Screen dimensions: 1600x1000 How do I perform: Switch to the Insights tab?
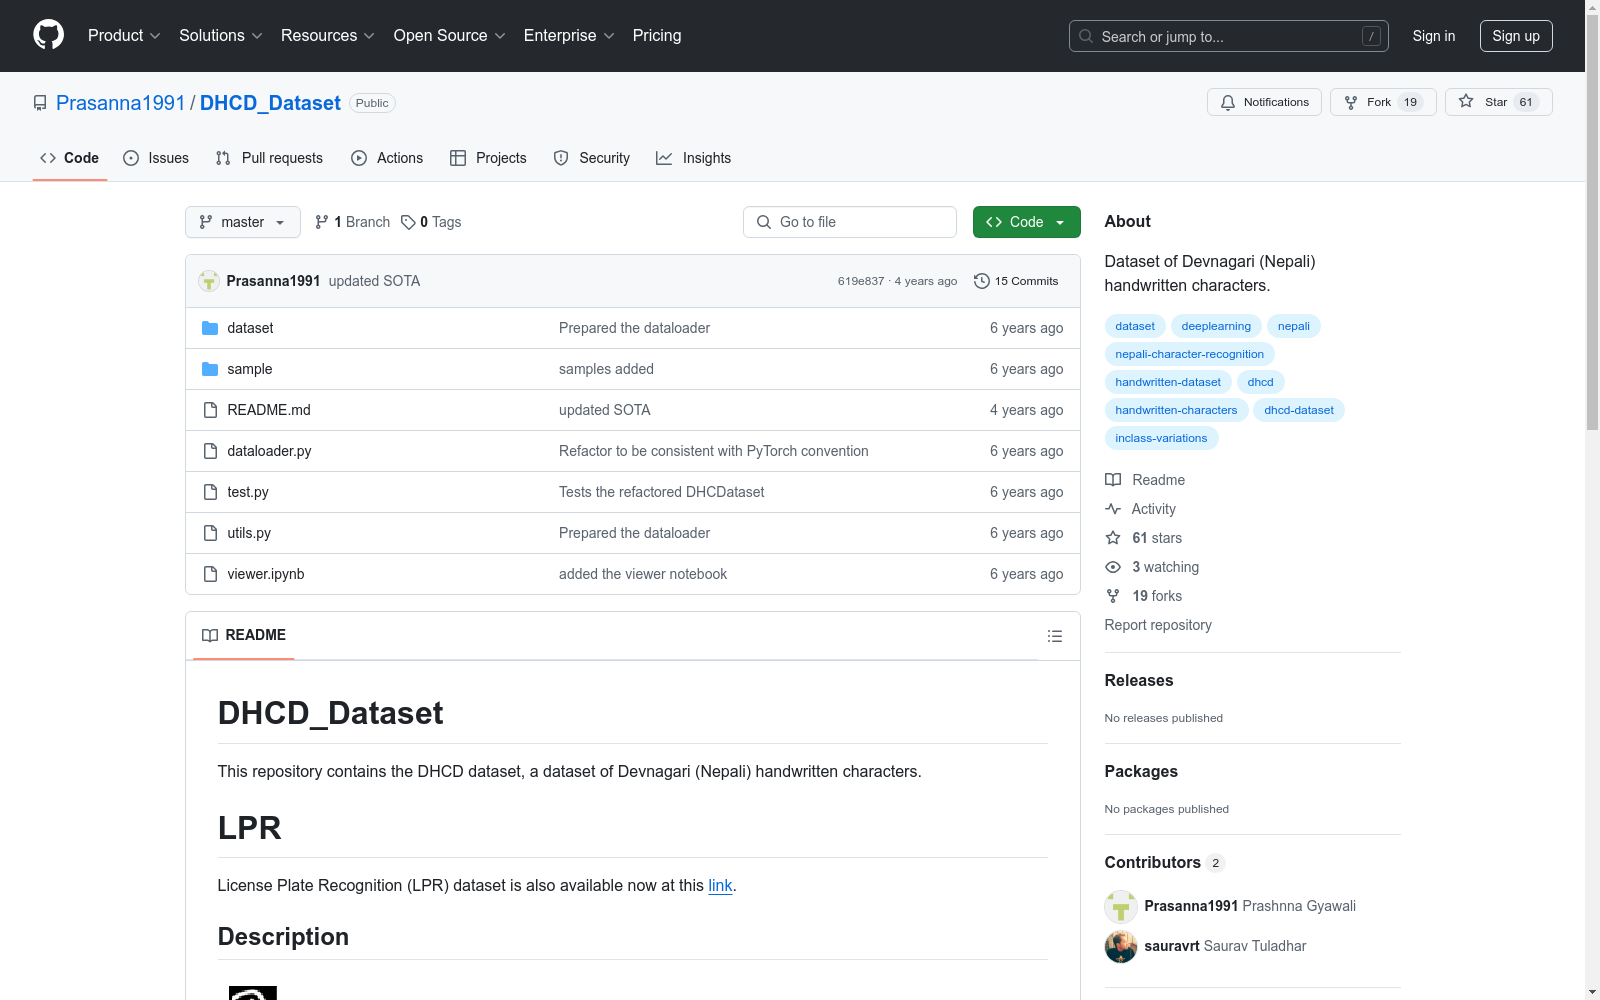click(694, 158)
